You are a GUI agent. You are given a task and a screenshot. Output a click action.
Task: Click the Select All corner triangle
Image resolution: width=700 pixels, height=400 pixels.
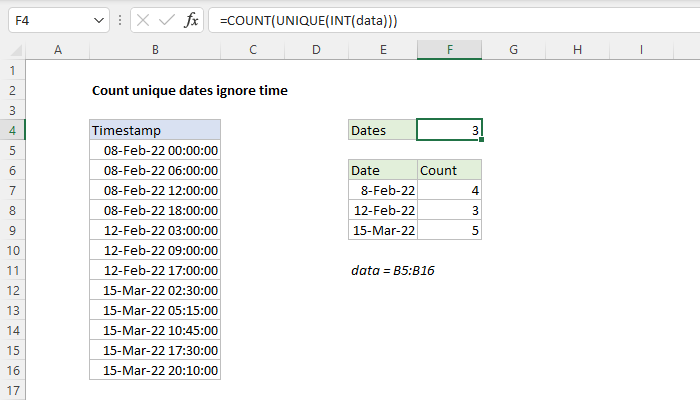click(x=13, y=50)
